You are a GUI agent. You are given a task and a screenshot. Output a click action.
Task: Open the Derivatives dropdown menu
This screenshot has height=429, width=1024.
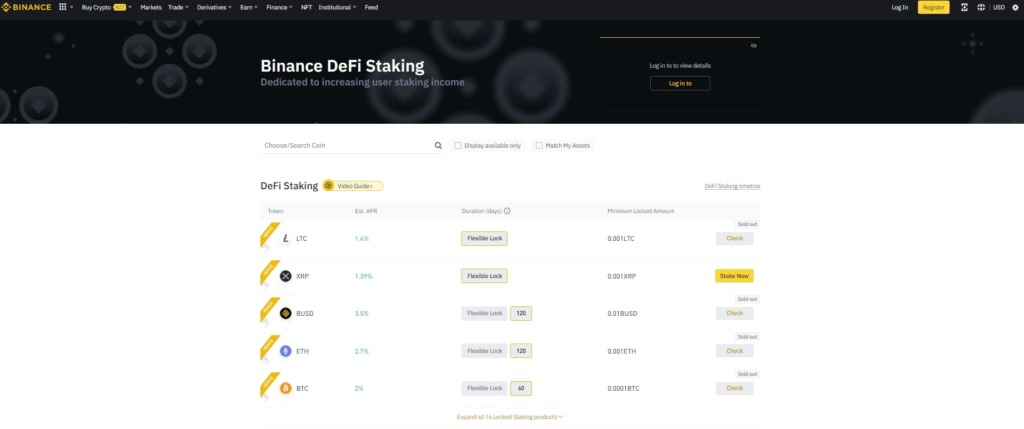coord(213,7)
